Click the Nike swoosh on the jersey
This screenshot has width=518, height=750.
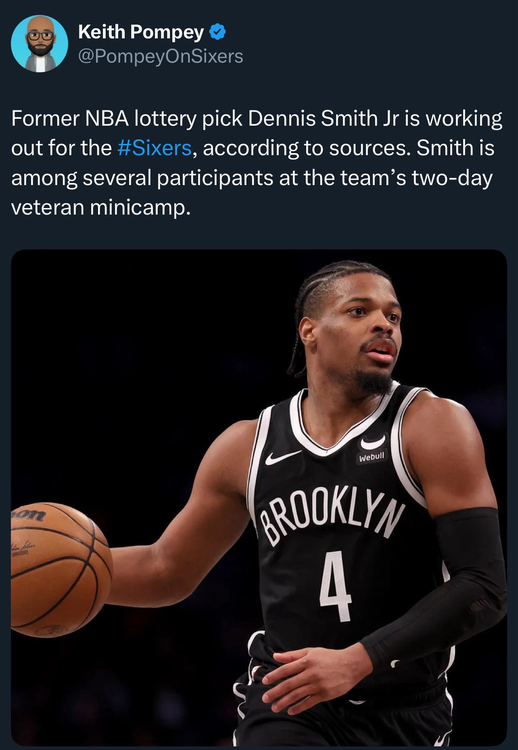(282, 458)
